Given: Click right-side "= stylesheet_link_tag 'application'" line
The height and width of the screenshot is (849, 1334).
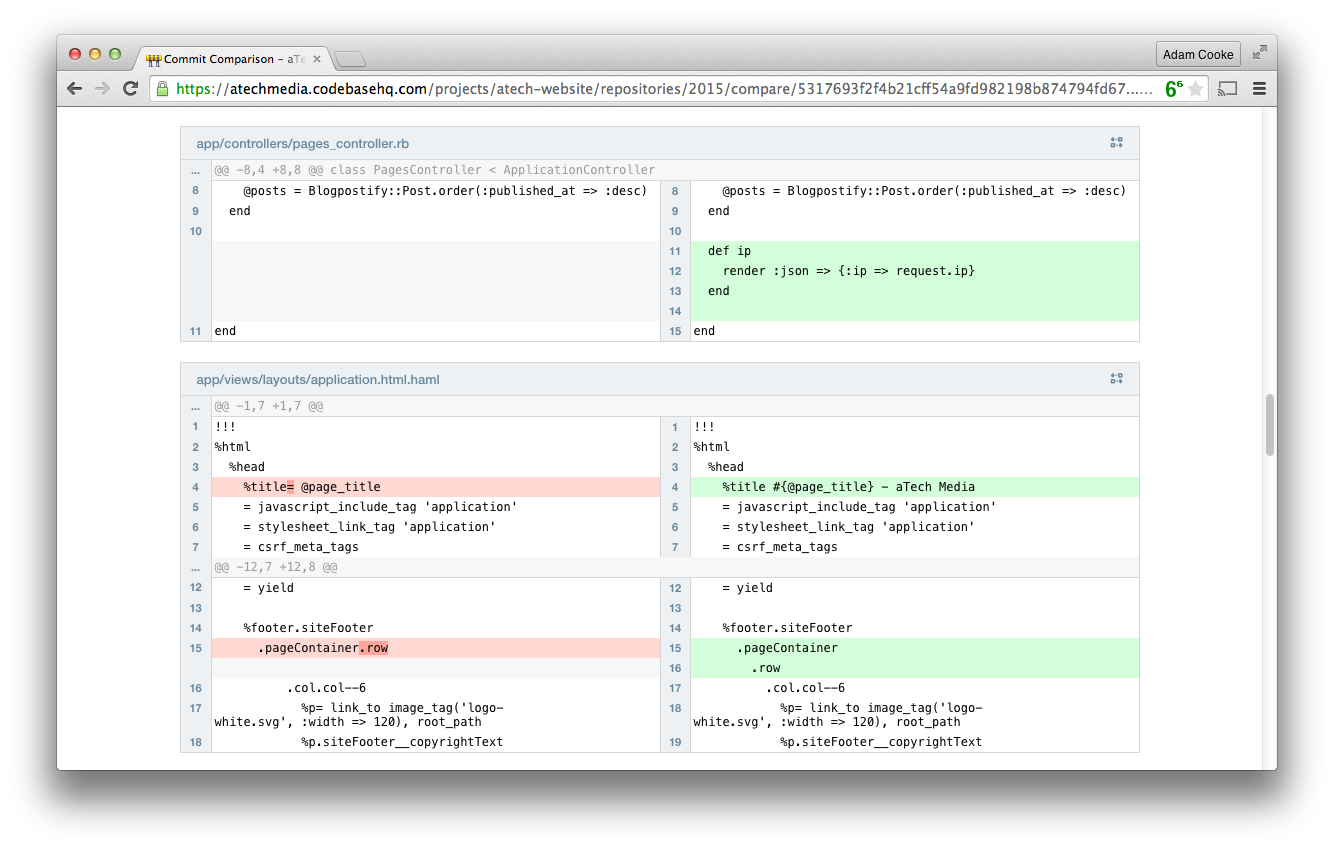Looking at the screenshot, I should pos(914,527).
